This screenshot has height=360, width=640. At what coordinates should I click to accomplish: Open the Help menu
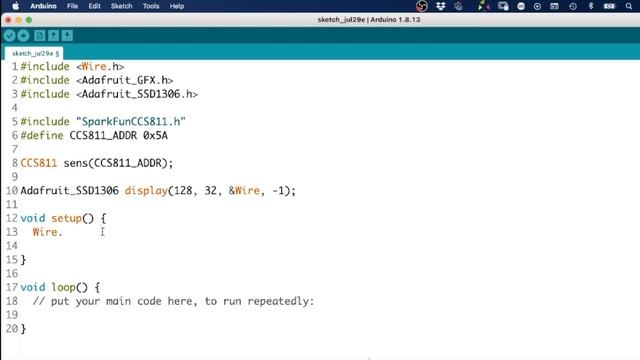point(177,6)
